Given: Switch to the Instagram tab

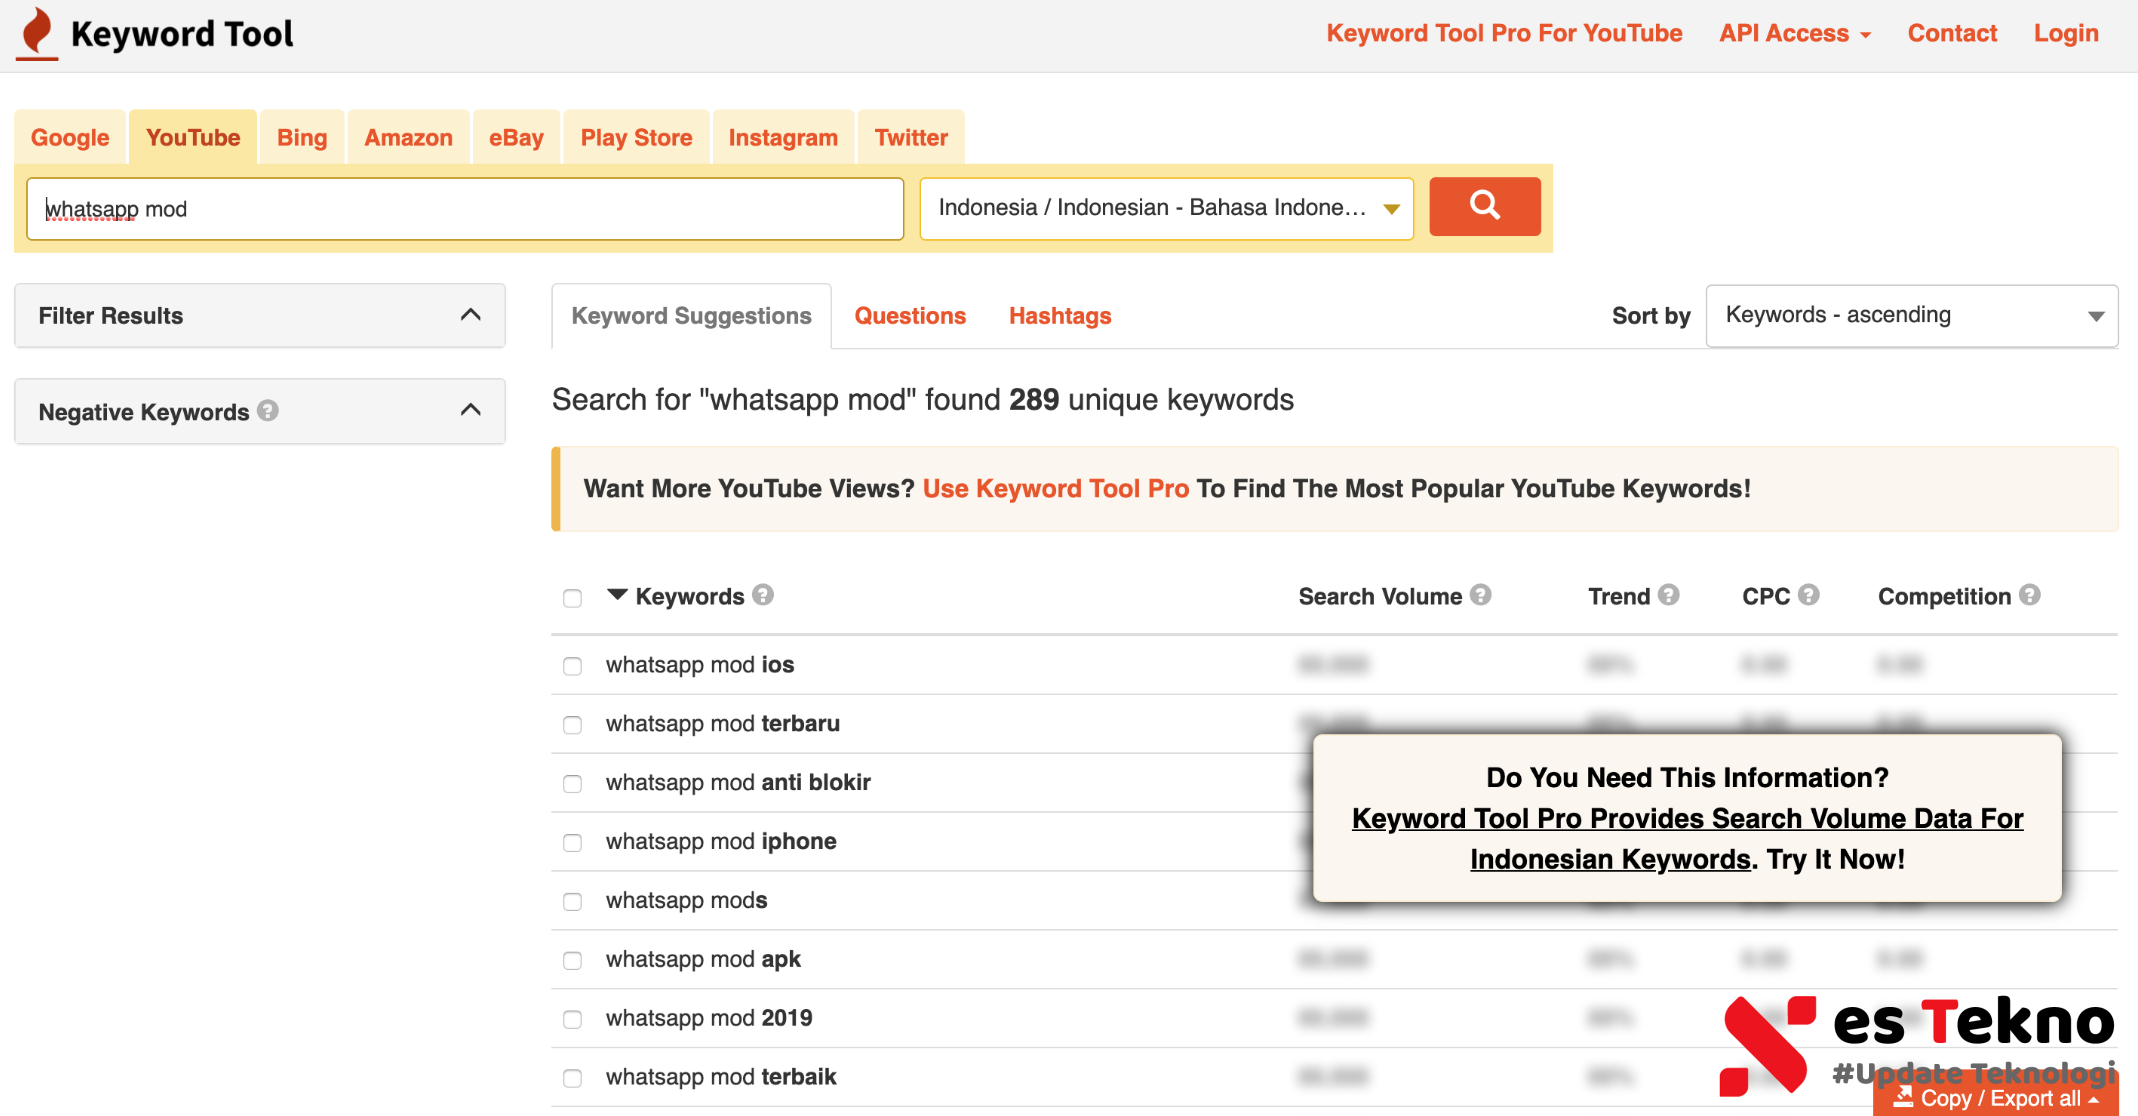Looking at the screenshot, I should pos(782,138).
